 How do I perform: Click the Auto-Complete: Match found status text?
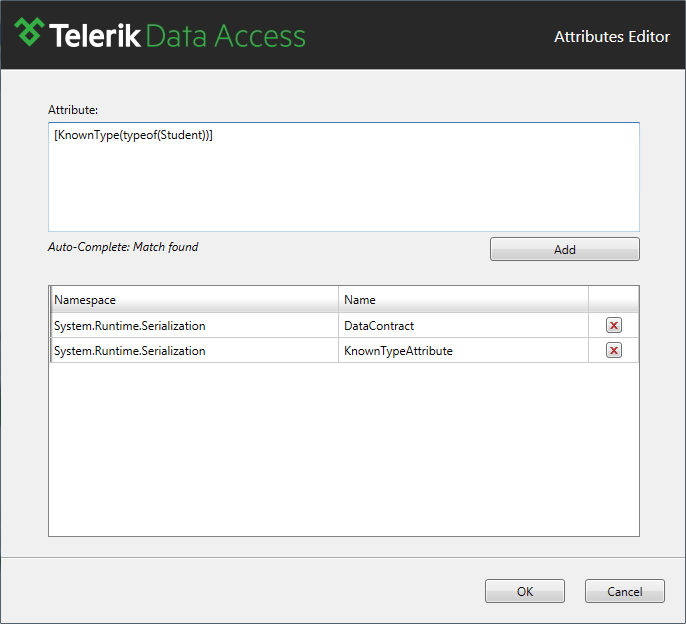point(123,247)
